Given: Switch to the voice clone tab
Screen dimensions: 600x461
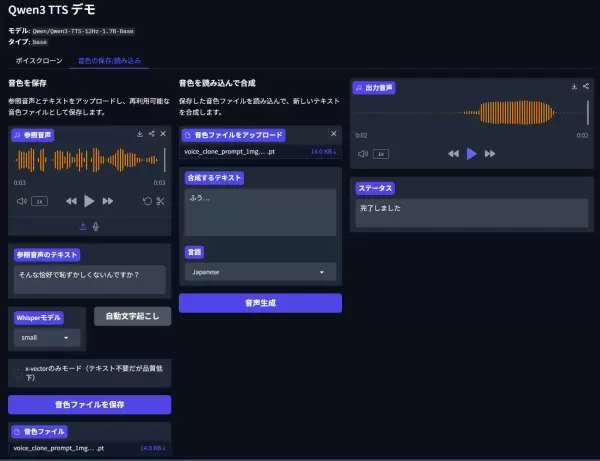Looking at the screenshot, I should click(39, 60).
